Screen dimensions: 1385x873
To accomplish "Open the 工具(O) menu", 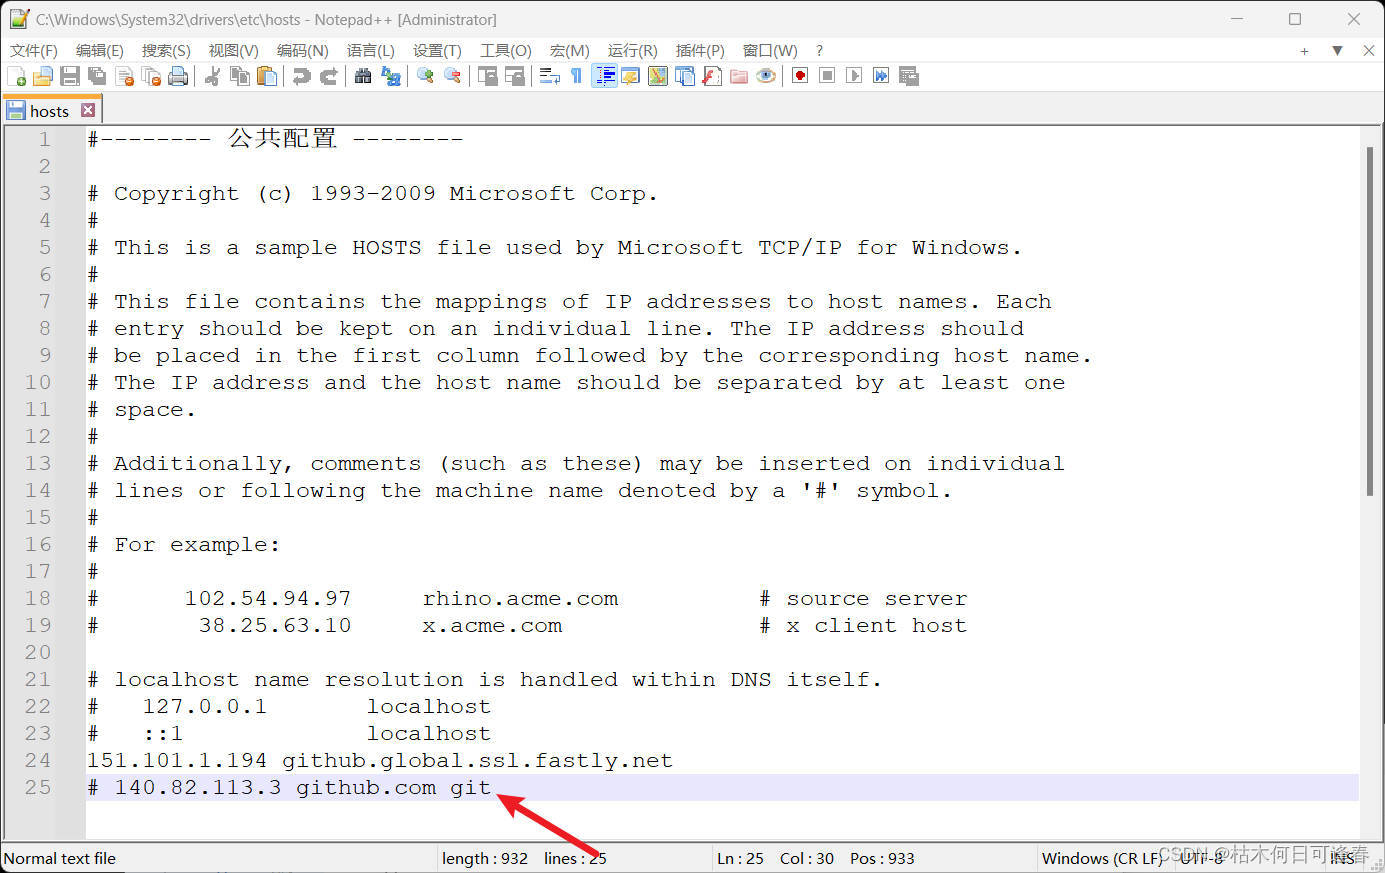I will (505, 50).
